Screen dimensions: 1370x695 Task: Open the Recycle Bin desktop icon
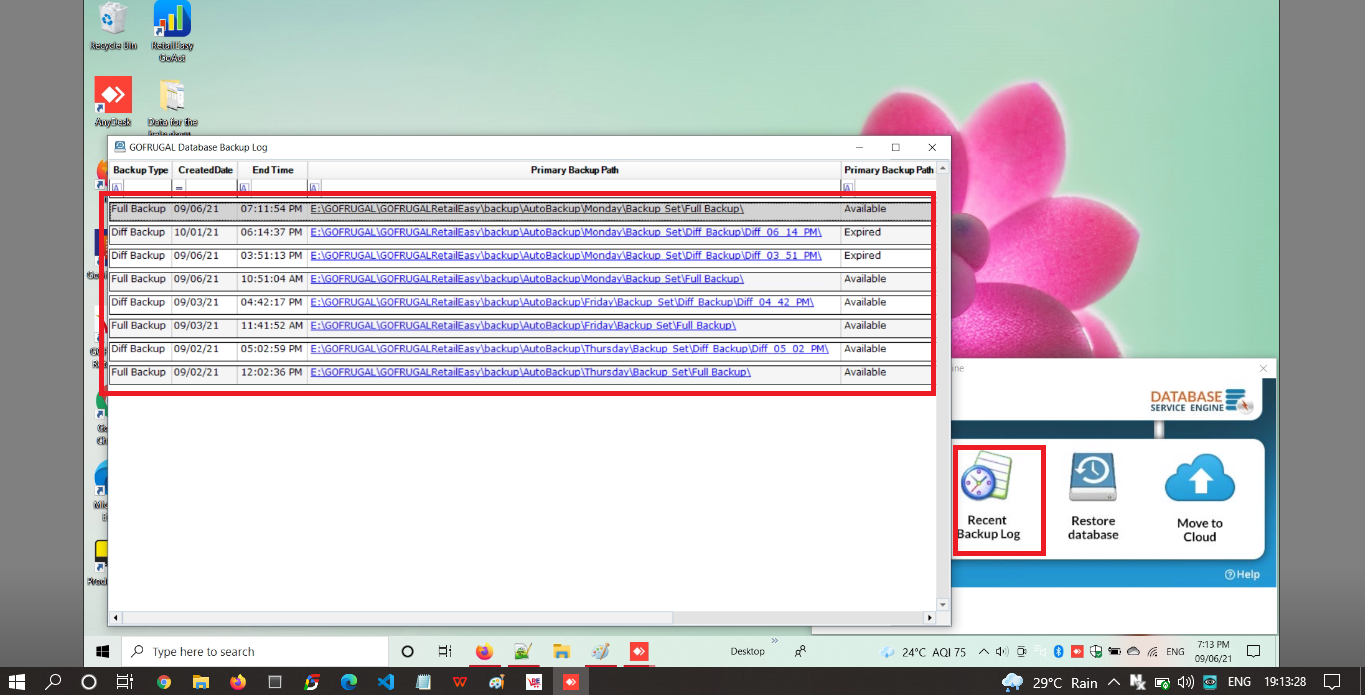pyautogui.click(x=113, y=27)
